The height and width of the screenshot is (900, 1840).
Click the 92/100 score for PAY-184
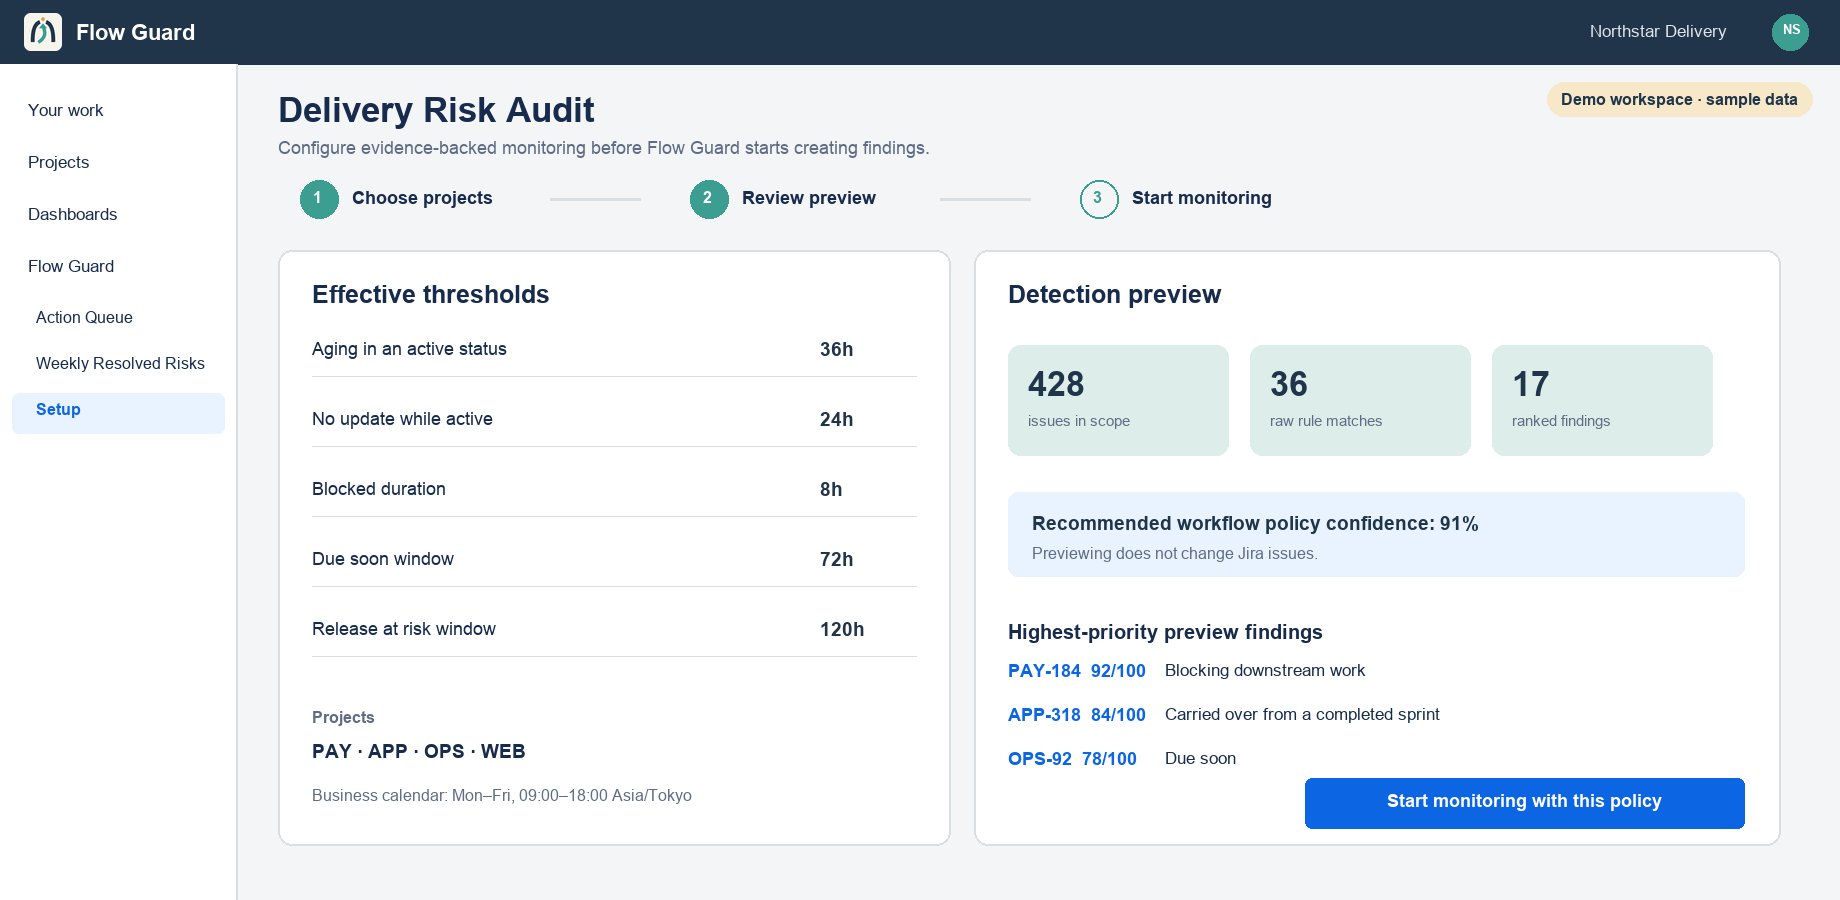pyautogui.click(x=1118, y=671)
